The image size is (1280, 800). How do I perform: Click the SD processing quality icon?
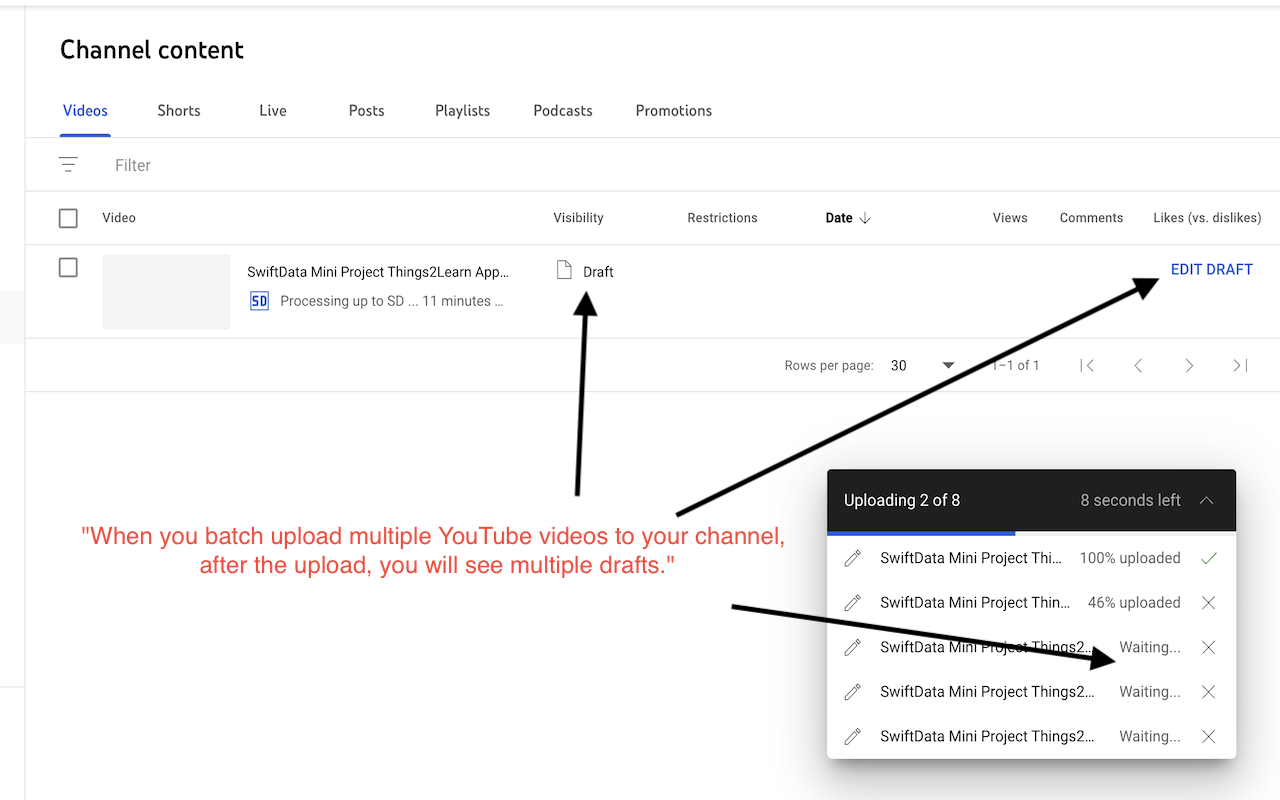[259, 301]
